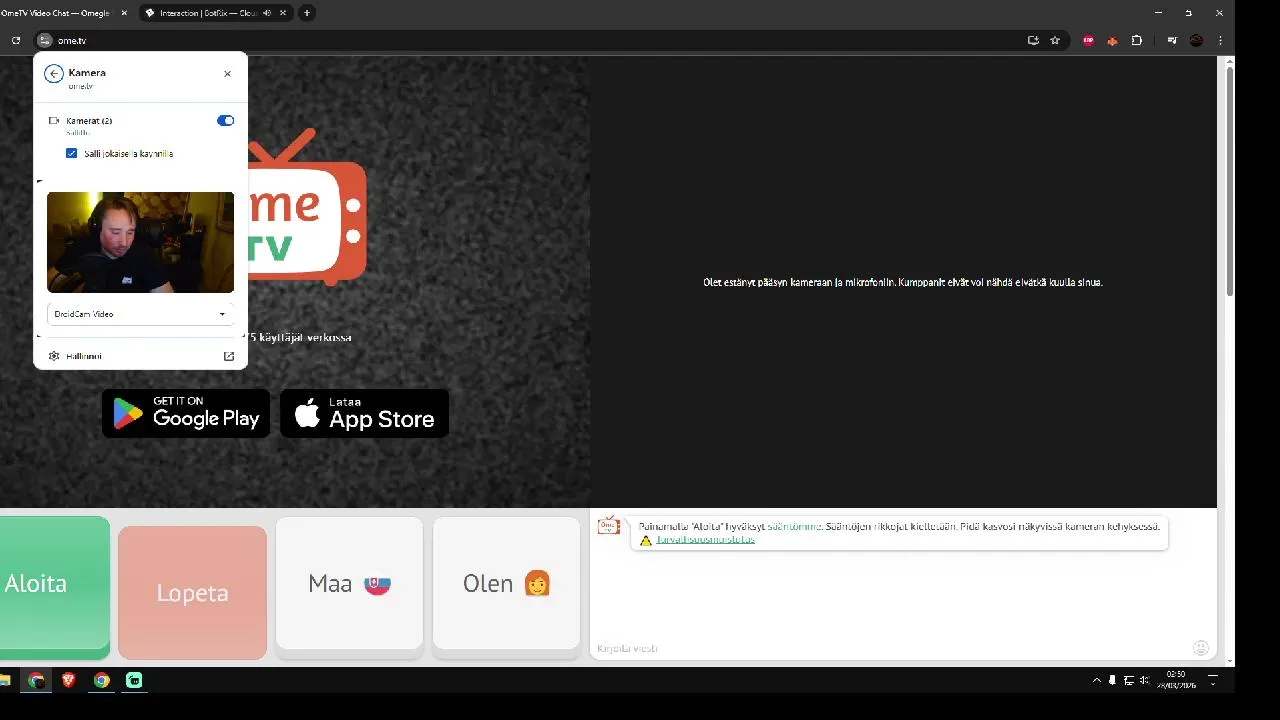Click the blocked camera and microphone message
Screen dimensions: 1280x720
coord(903,283)
